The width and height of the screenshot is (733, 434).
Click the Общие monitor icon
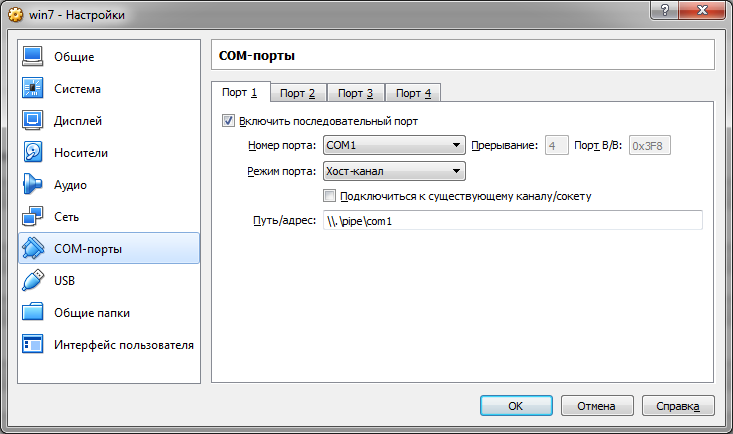[32, 57]
